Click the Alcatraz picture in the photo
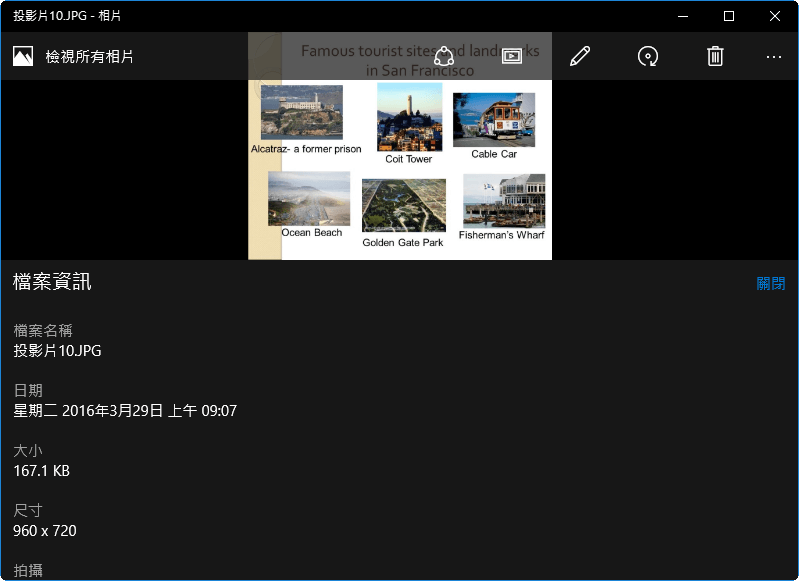This screenshot has width=799, height=581. click(301, 112)
